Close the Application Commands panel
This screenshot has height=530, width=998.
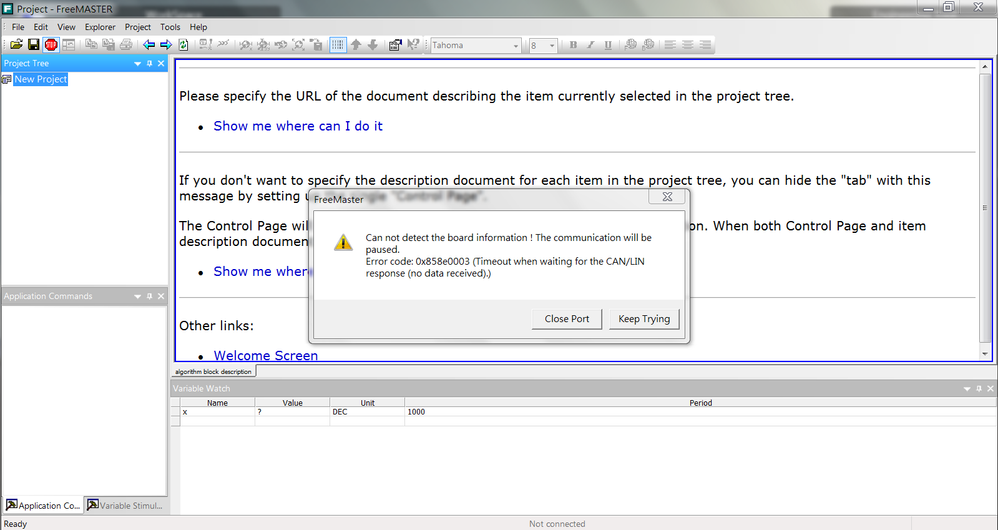pyautogui.click(x=161, y=296)
